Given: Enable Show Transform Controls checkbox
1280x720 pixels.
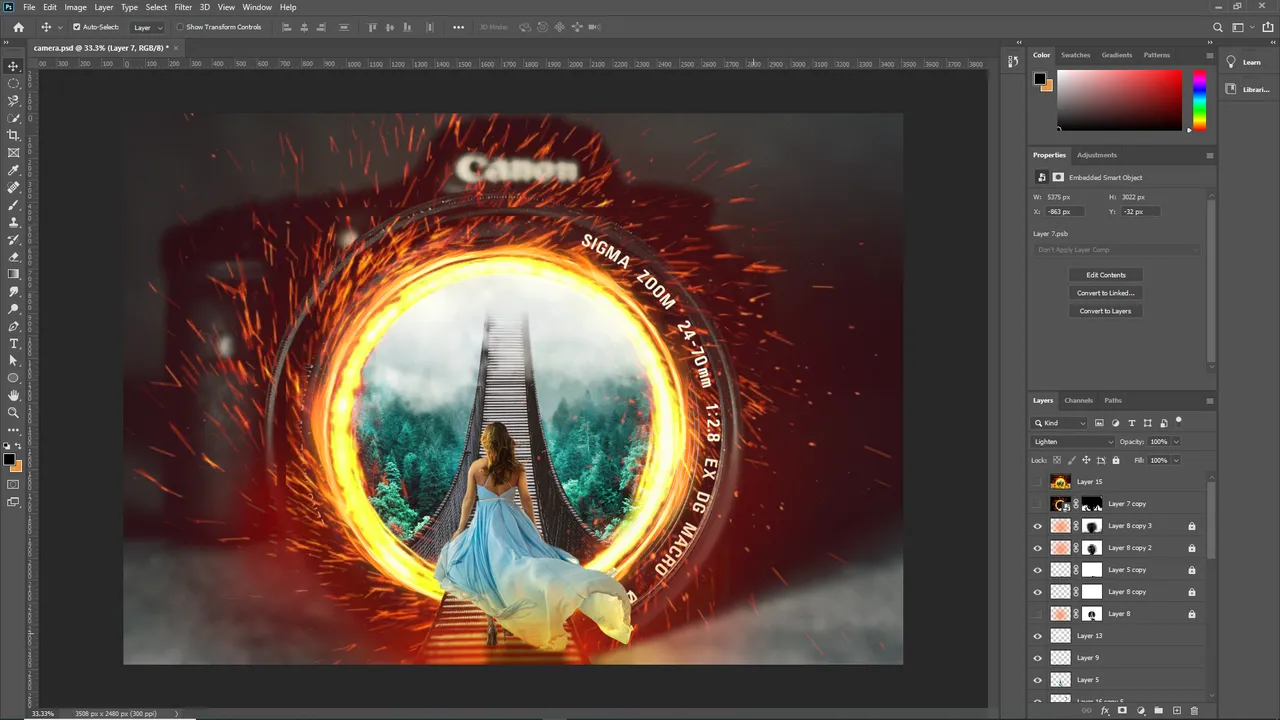Looking at the screenshot, I should tap(180, 27).
